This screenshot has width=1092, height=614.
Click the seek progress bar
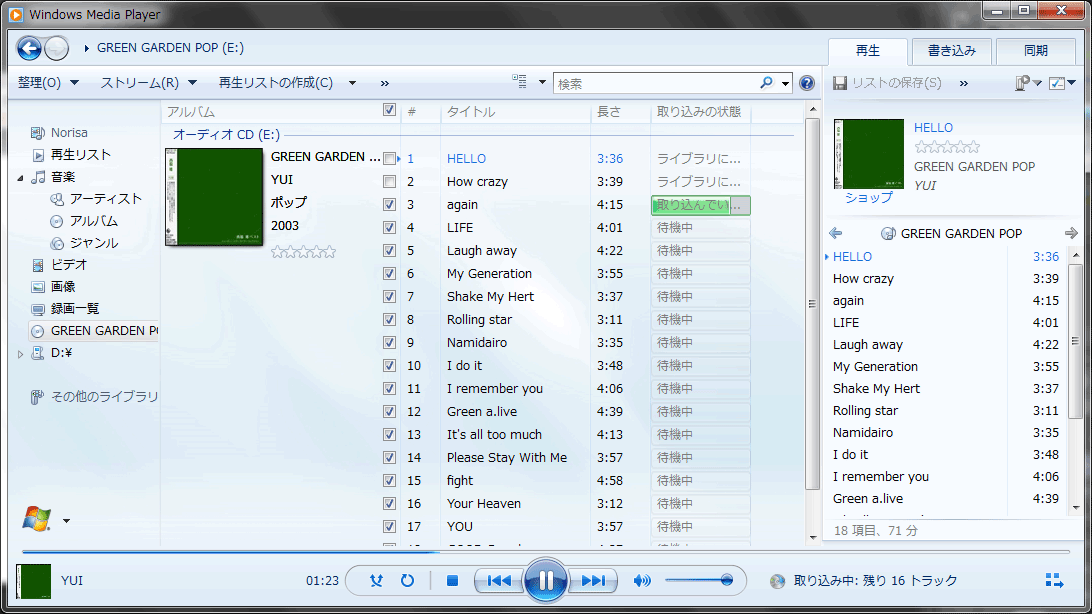(x=545, y=551)
